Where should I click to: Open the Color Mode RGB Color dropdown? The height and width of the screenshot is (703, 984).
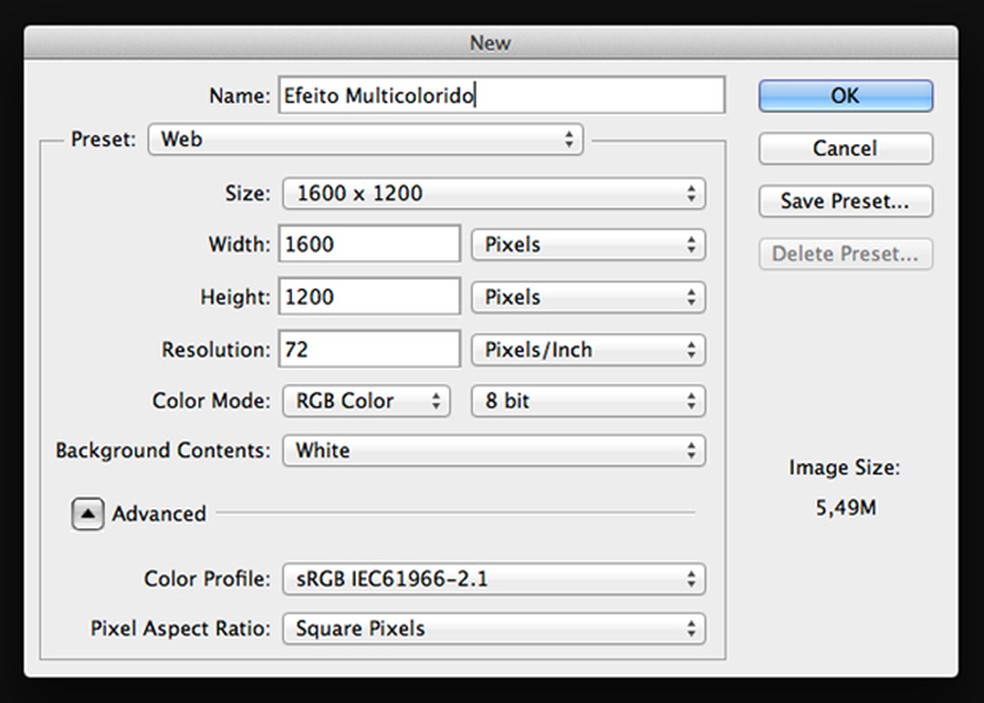366,402
